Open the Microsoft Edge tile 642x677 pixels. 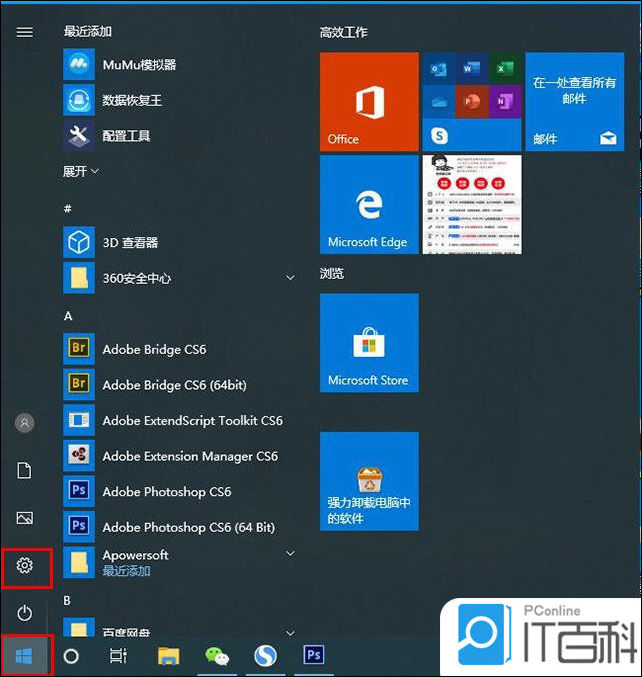(x=369, y=205)
